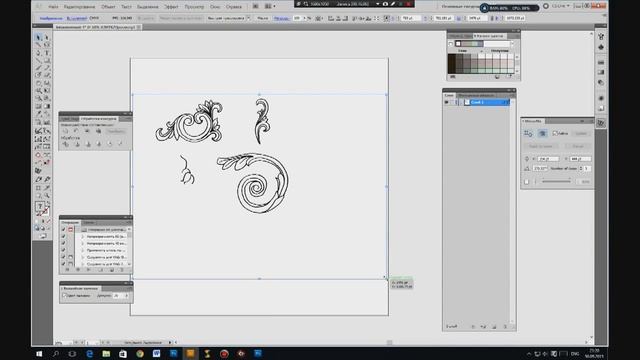Screen dimensions: 640x360
Task: Click the Изображение link in control bar
Action: pos(51,18)
